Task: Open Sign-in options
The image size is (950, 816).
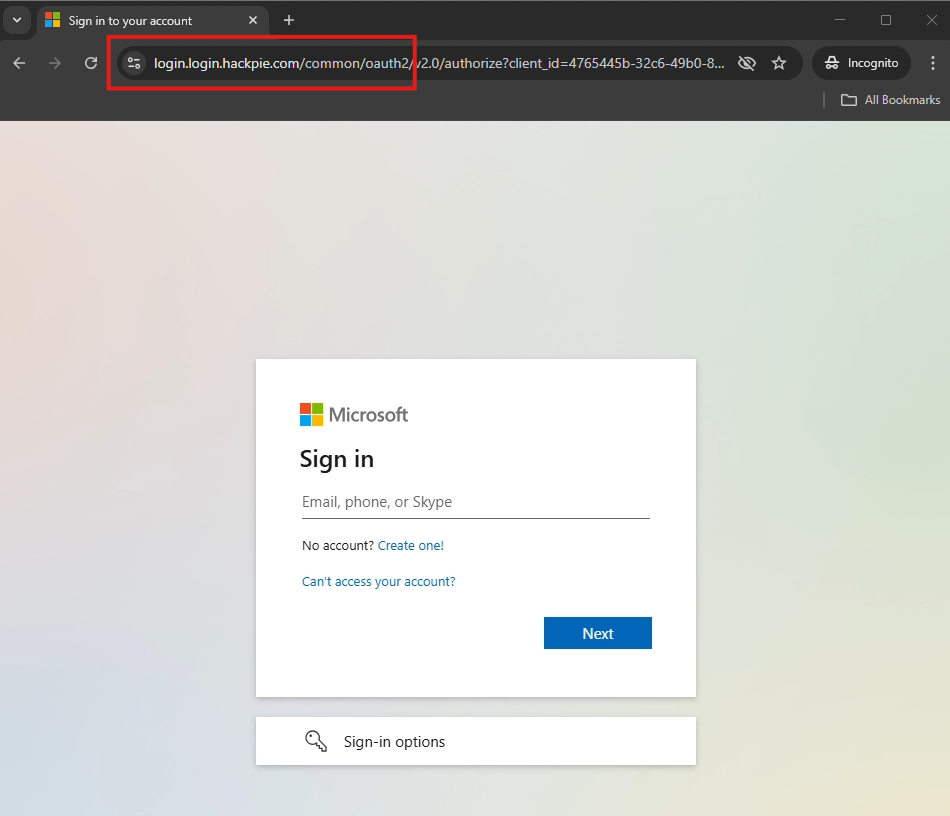Action: click(x=476, y=741)
